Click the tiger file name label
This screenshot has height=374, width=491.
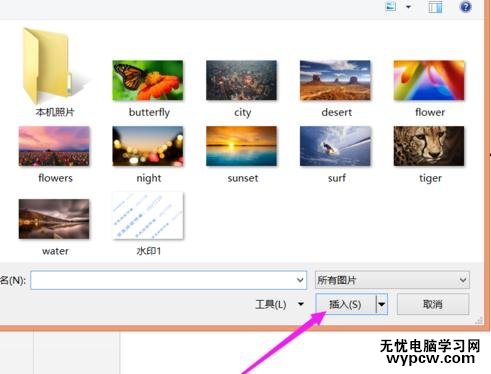click(x=430, y=178)
